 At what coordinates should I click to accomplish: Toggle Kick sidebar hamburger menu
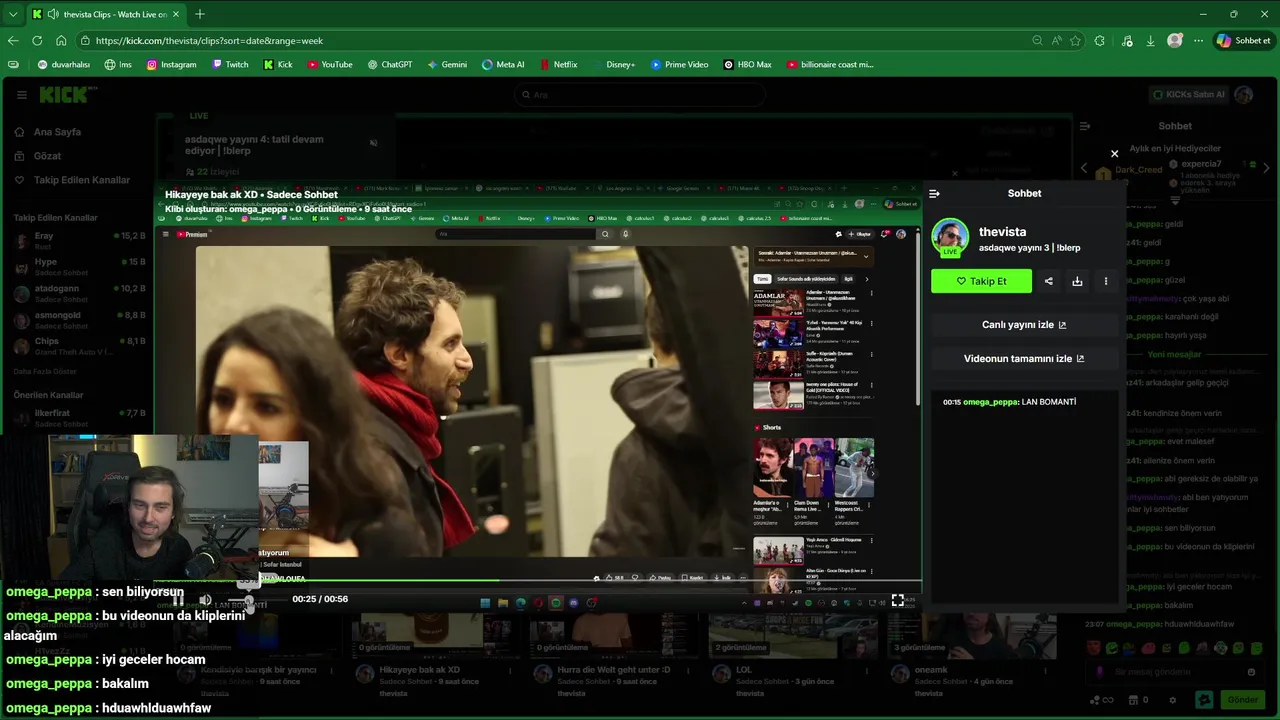(x=21, y=95)
